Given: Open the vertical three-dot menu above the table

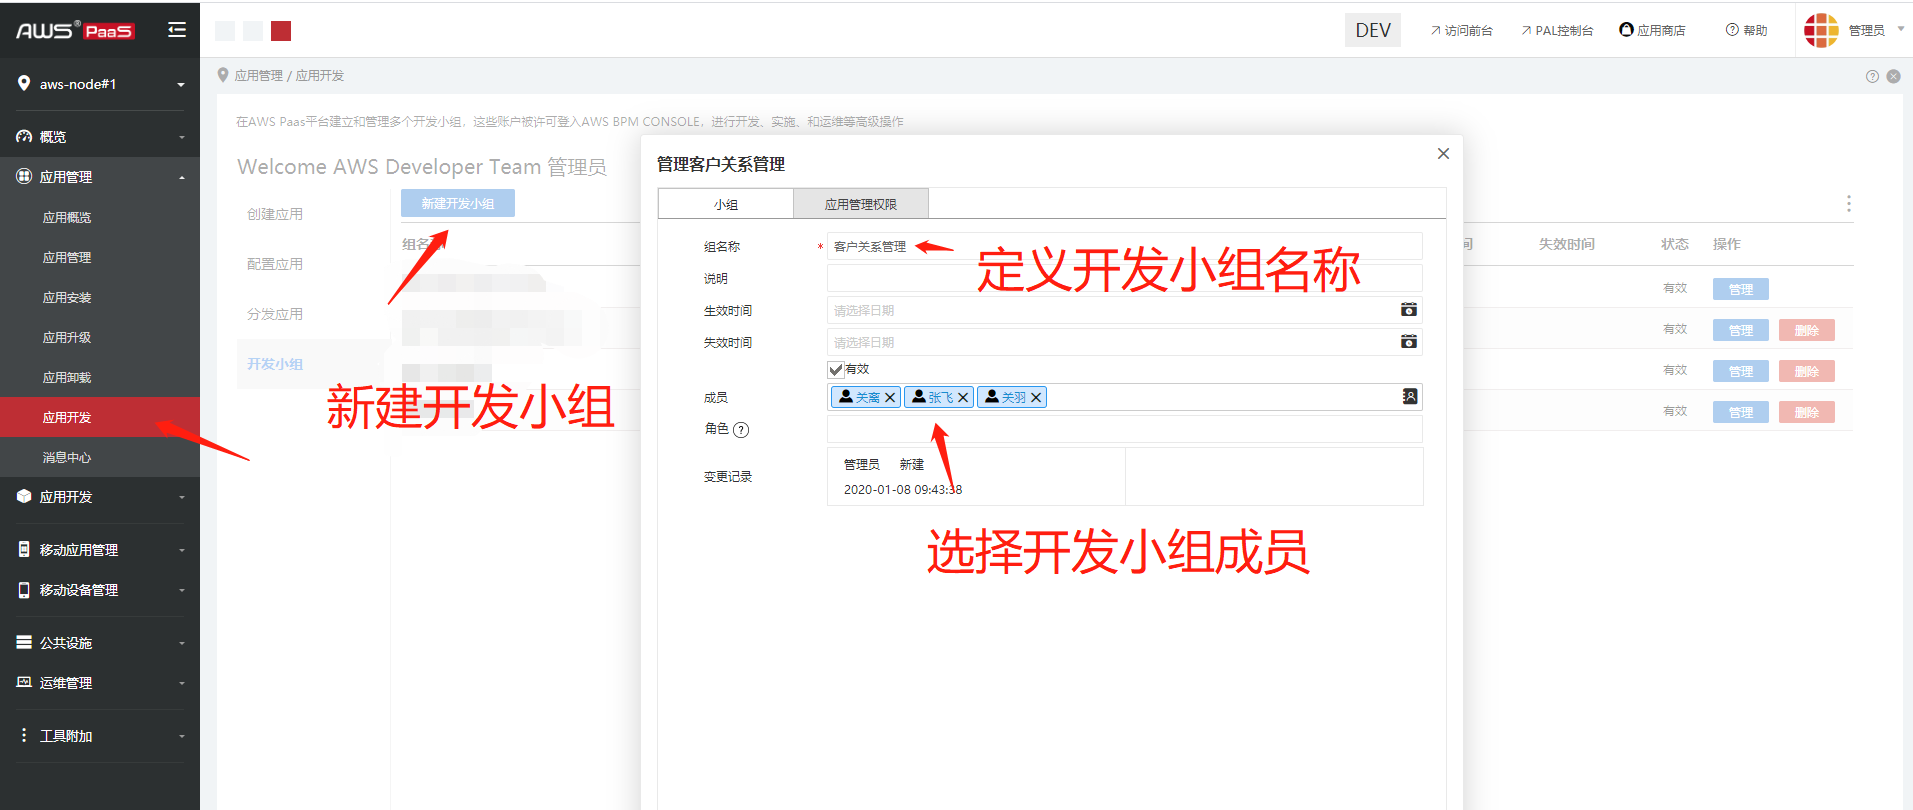Looking at the screenshot, I should 1848,204.
